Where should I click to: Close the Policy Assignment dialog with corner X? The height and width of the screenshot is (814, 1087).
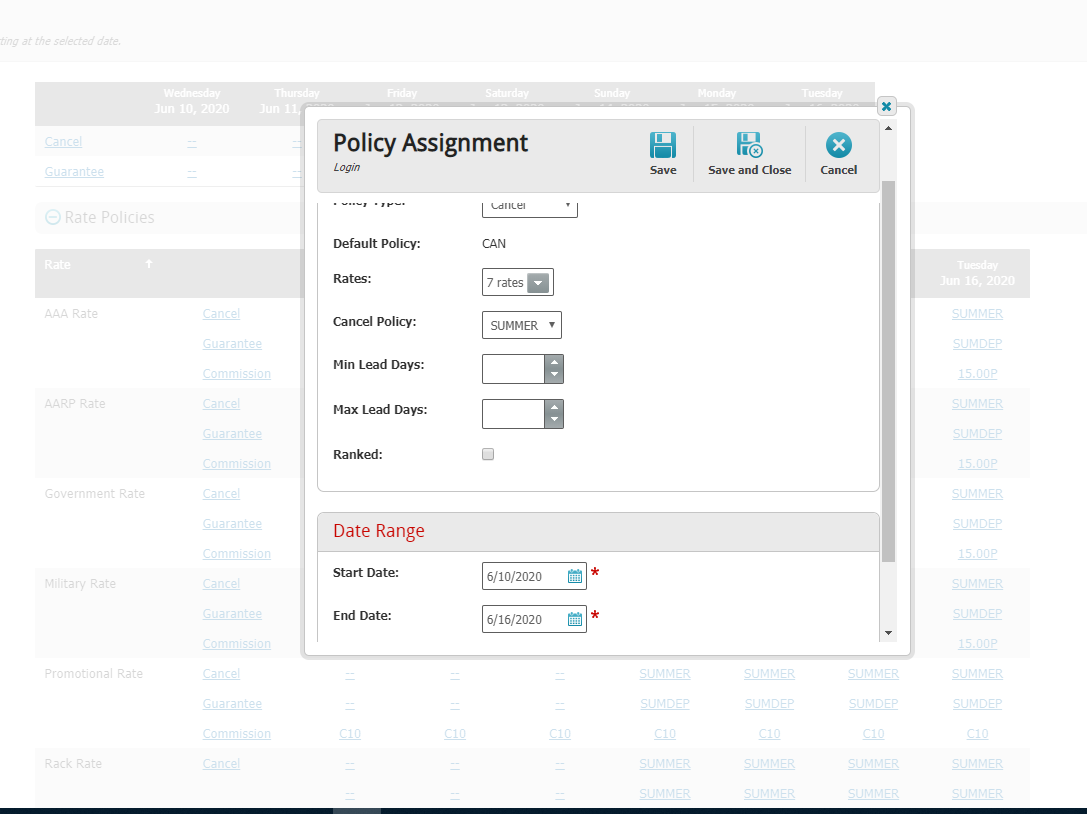tap(886, 106)
